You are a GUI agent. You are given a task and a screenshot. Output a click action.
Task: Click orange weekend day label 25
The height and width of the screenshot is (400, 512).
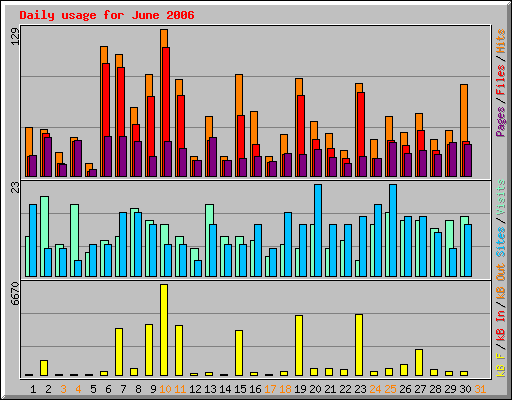click(390, 389)
